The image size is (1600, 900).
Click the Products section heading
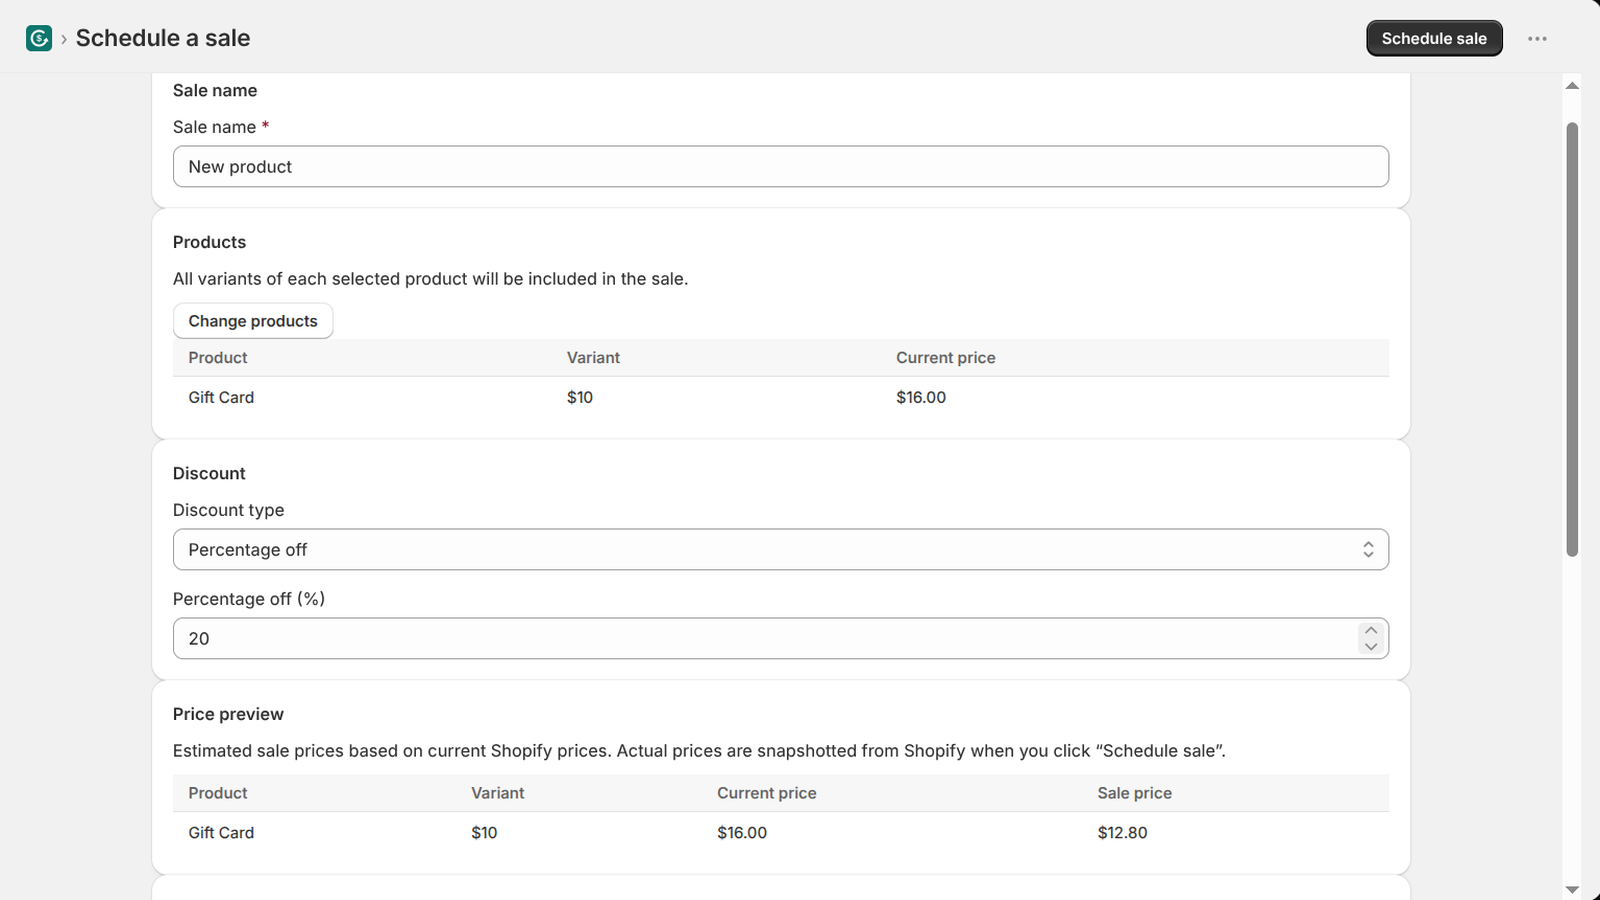point(209,242)
